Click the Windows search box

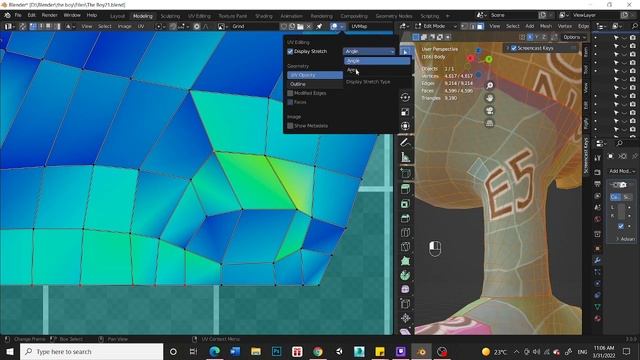[91, 352]
